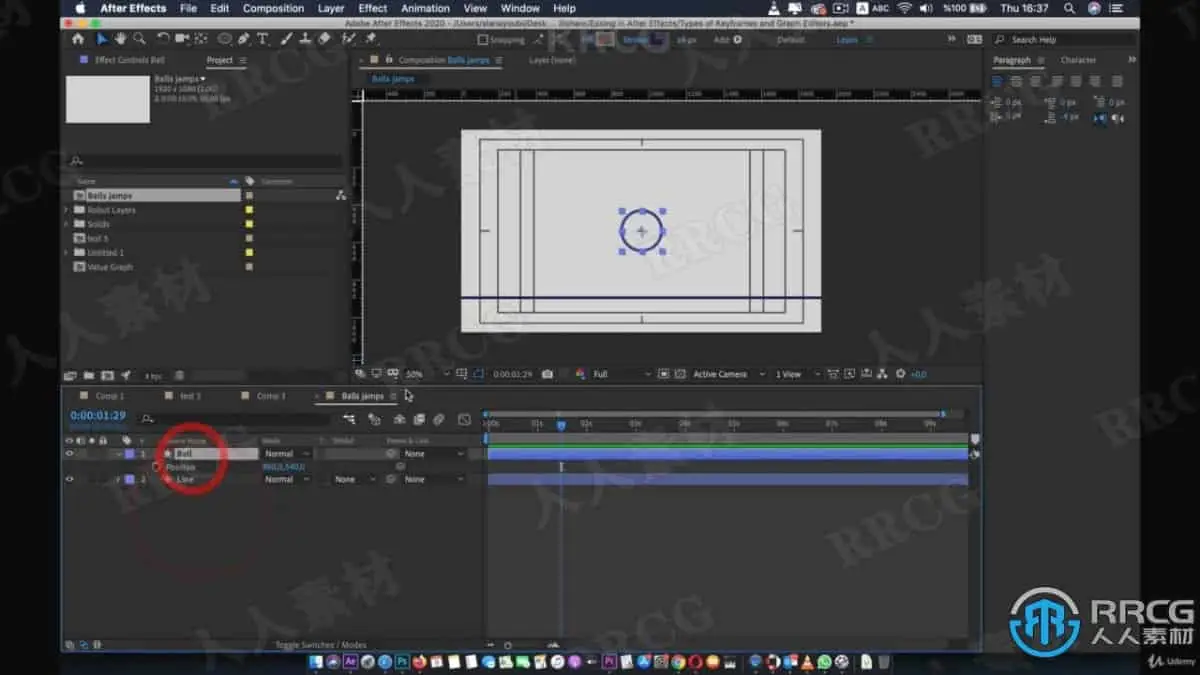Click the current time 0:00:01:29 display
The image size is (1200, 675).
tap(98, 416)
